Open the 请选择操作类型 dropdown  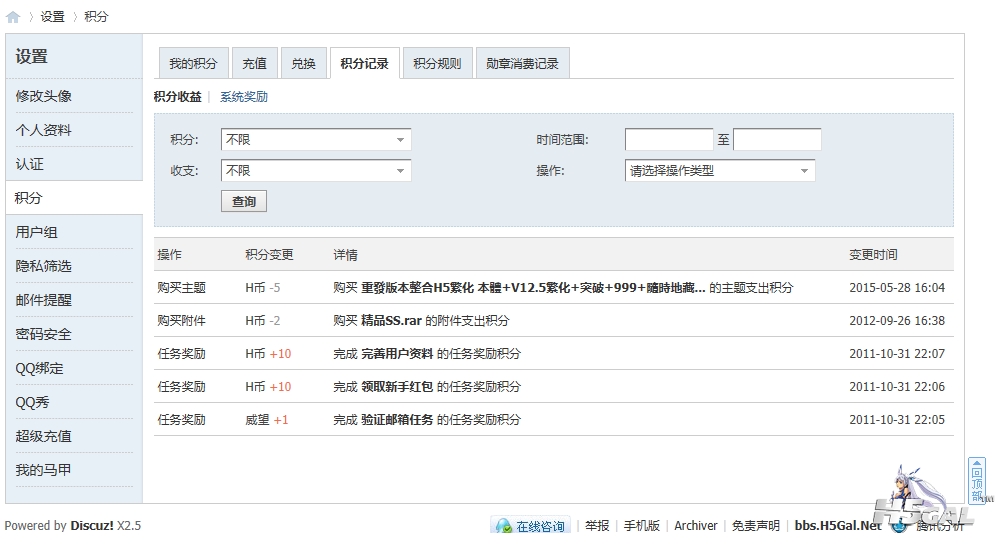[x=720, y=171]
